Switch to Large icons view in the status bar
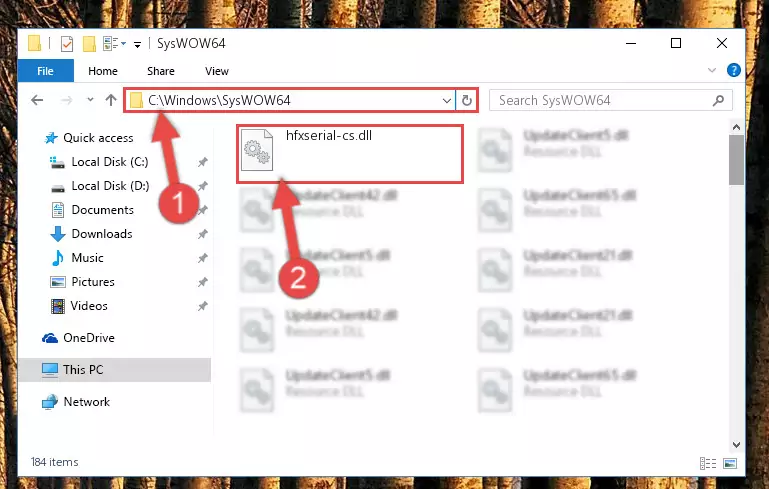The image size is (769, 489). click(730, 463)
